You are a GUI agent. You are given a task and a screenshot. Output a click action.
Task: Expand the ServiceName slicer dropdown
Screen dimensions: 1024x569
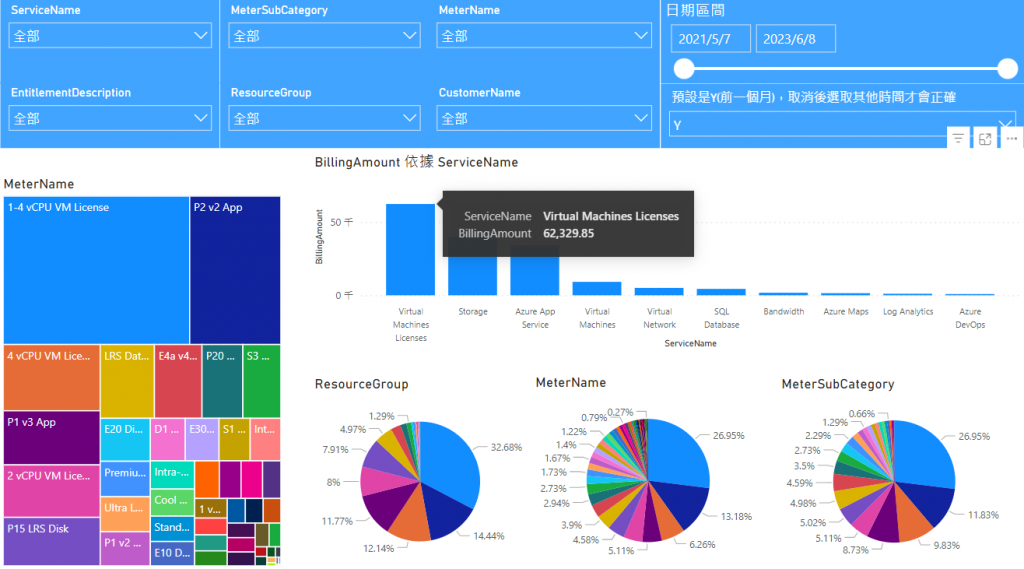point(110,36)
